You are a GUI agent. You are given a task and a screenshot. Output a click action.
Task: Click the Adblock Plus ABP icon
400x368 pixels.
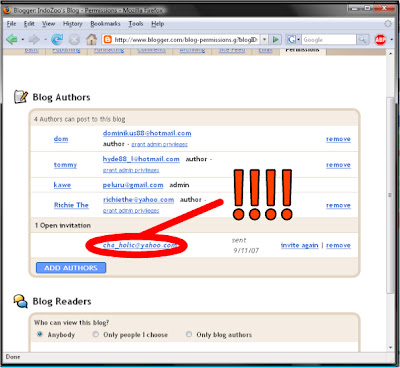click(x=380, y=40)
